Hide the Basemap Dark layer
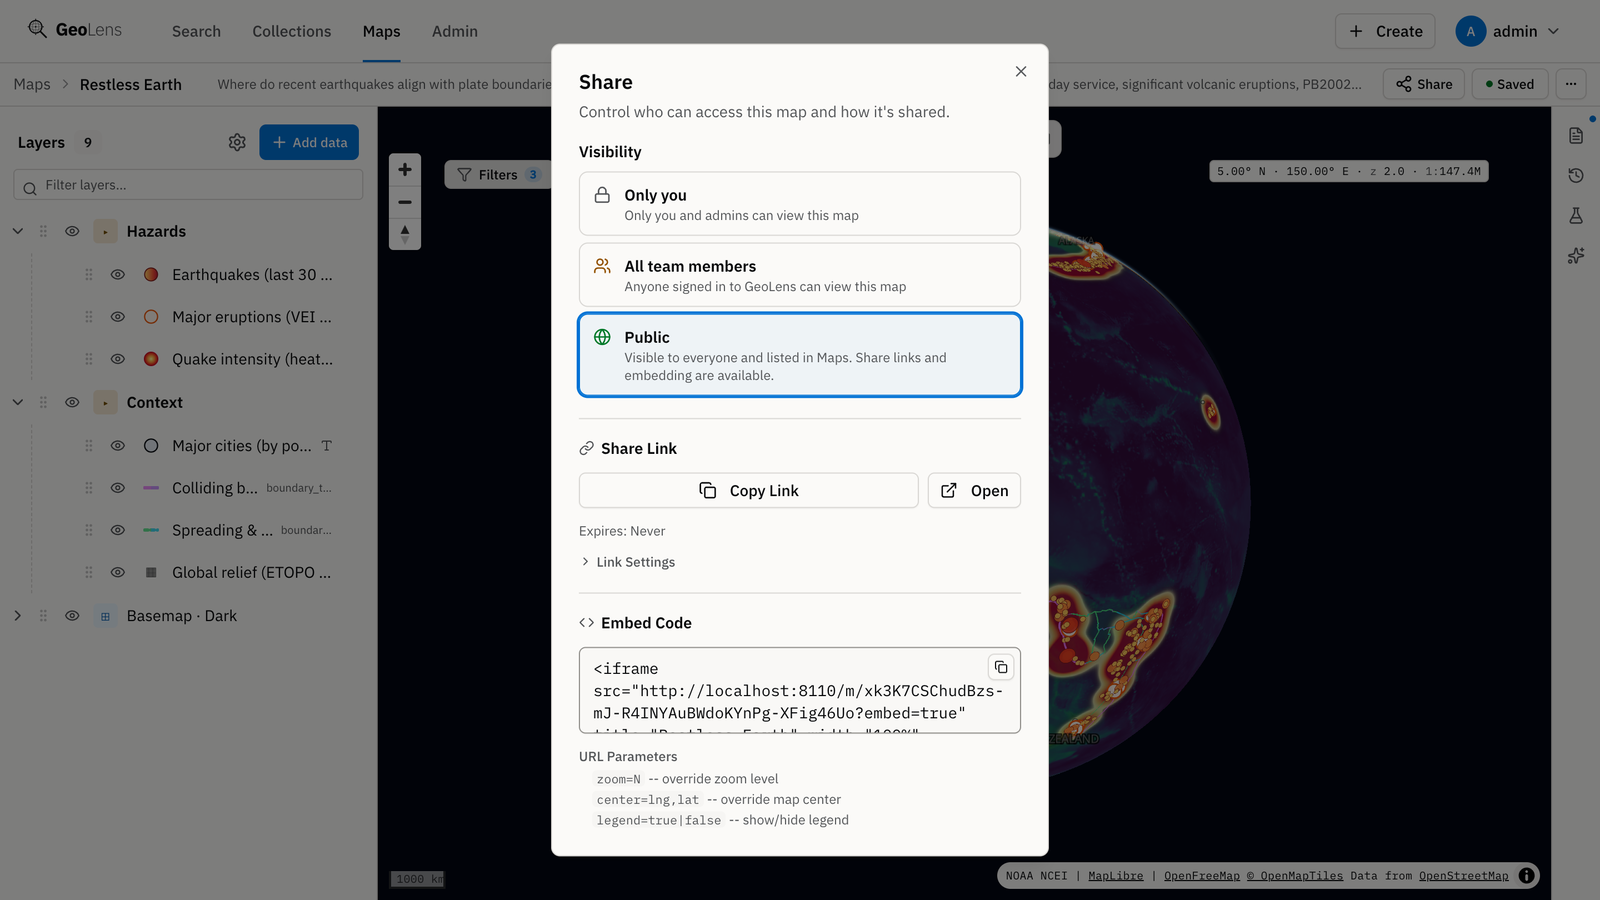The image size is (1600, 900). coord(72,616)
